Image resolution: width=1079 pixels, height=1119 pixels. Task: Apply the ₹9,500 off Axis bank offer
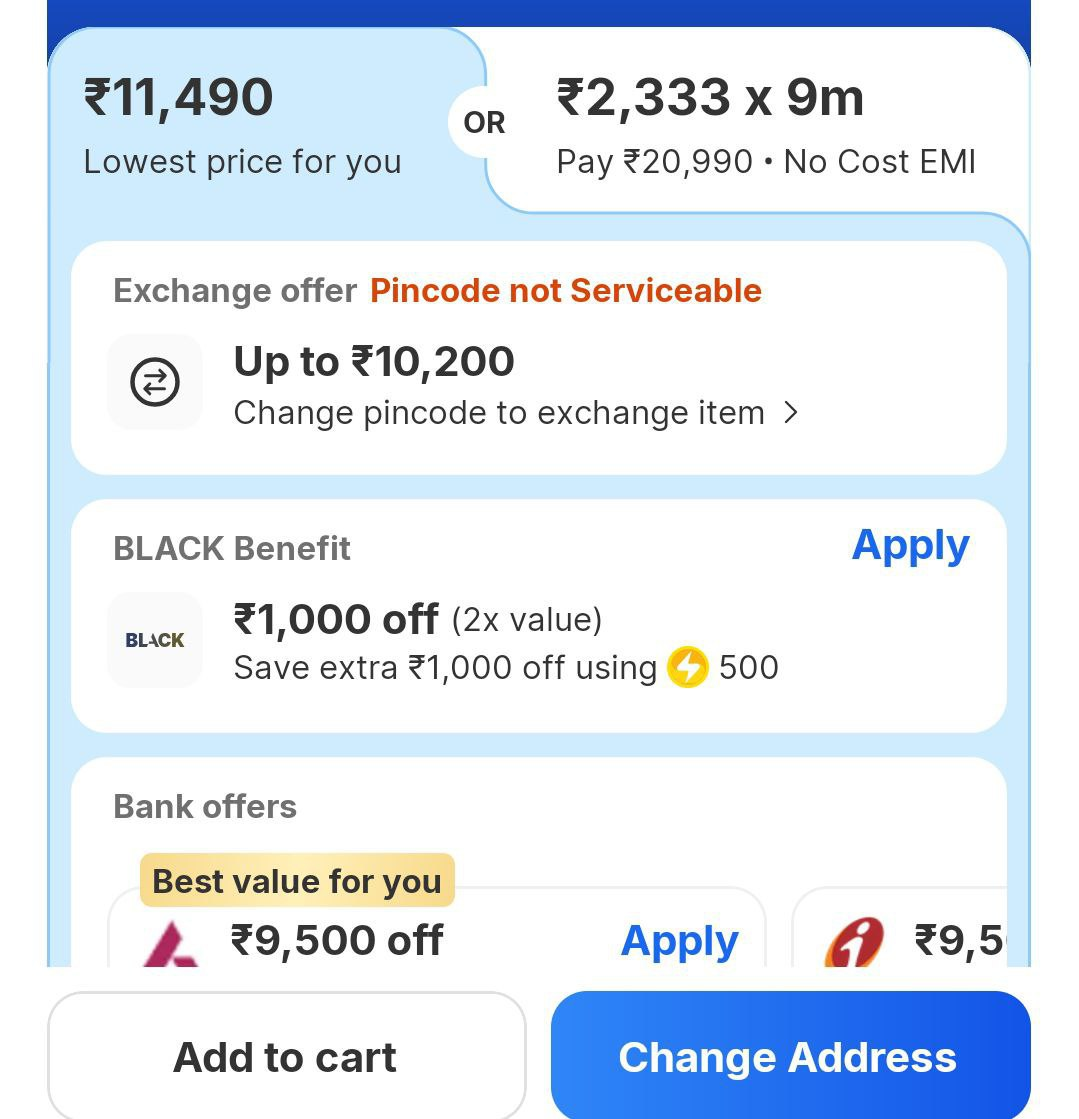coord(679,941)
